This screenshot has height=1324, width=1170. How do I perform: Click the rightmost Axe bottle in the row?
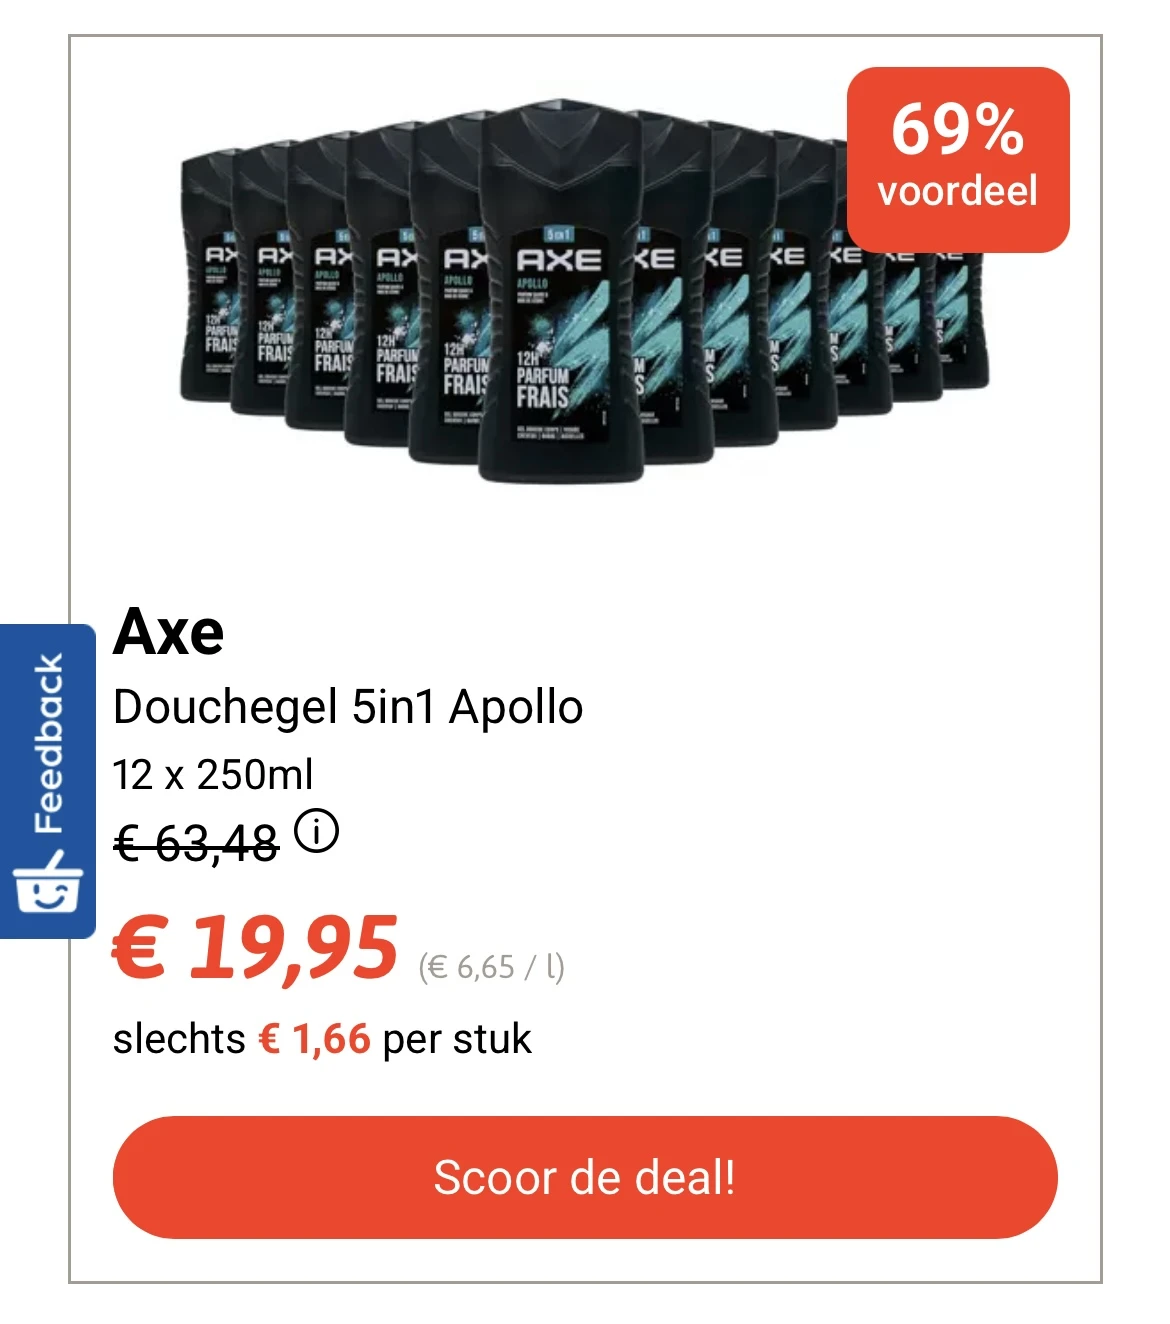coord(964,320)
